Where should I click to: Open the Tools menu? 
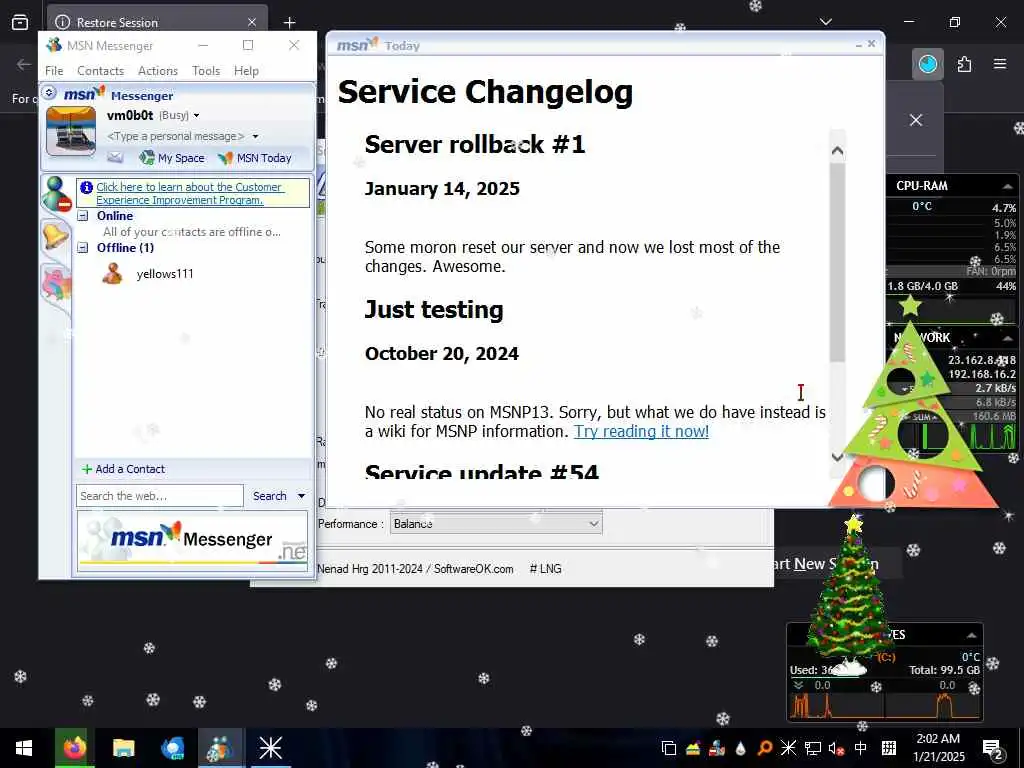point(206,71)
